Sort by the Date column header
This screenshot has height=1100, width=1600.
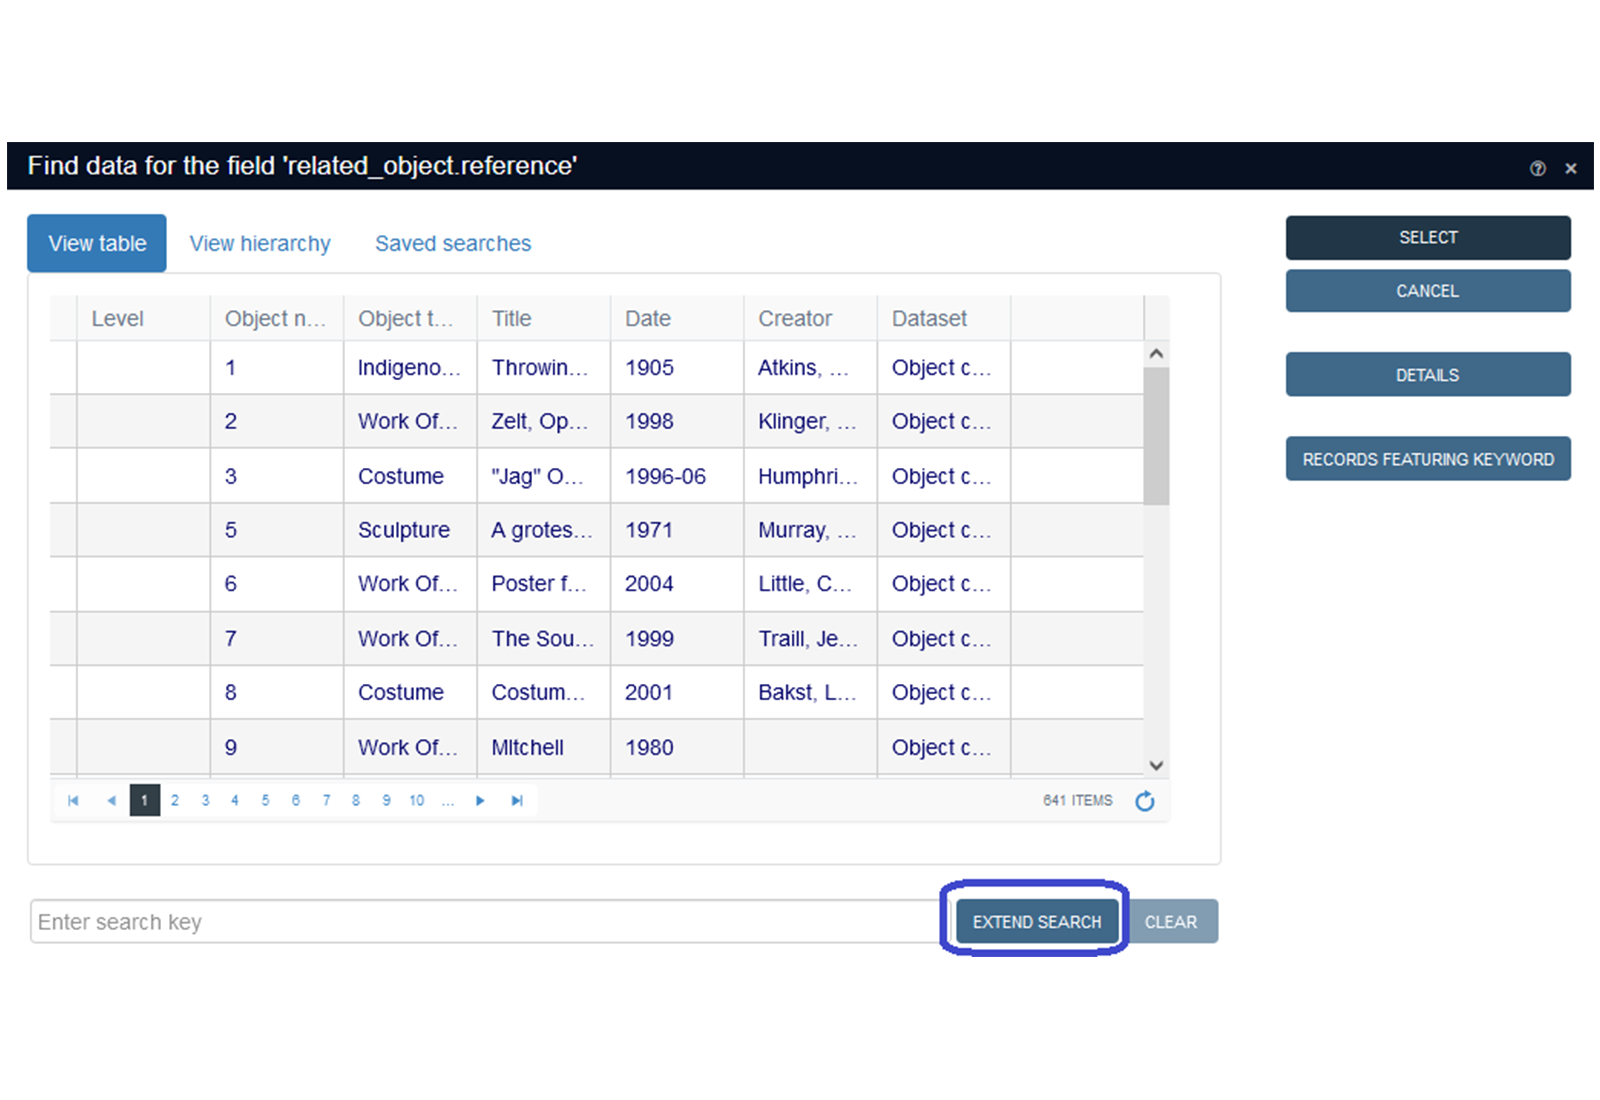tap(648, 319)
